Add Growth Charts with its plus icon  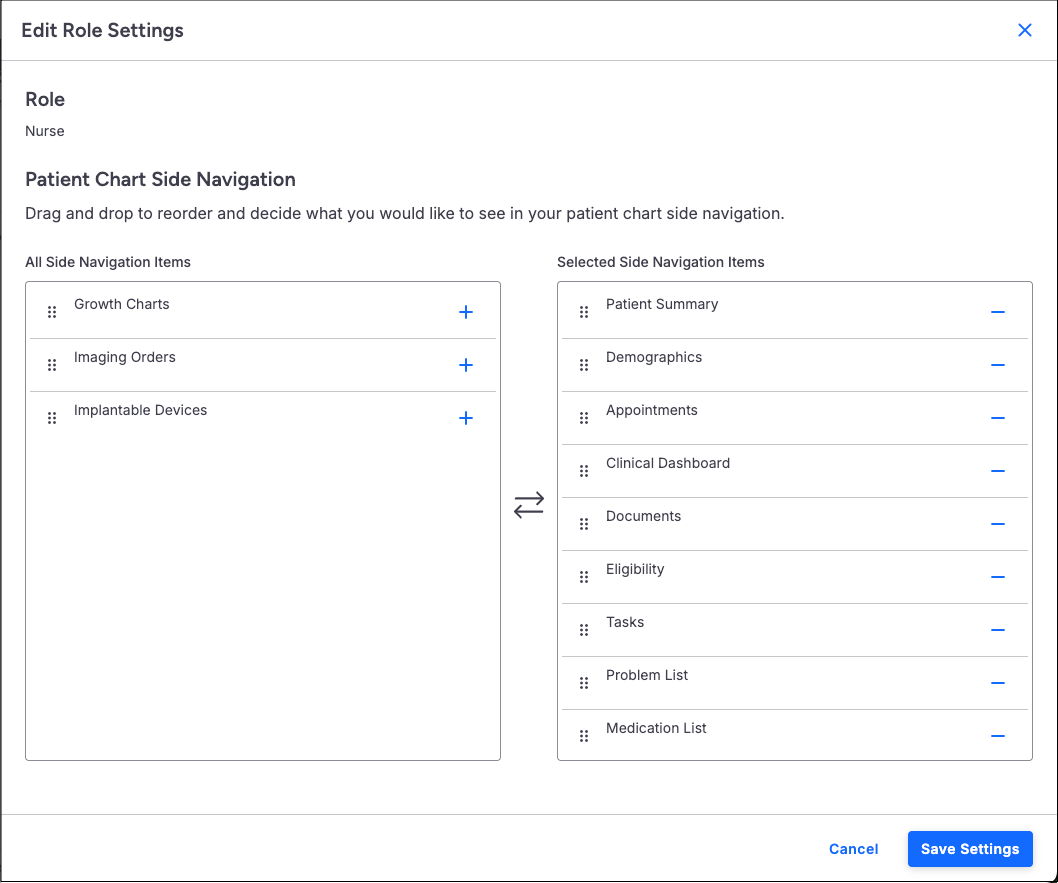465,312
